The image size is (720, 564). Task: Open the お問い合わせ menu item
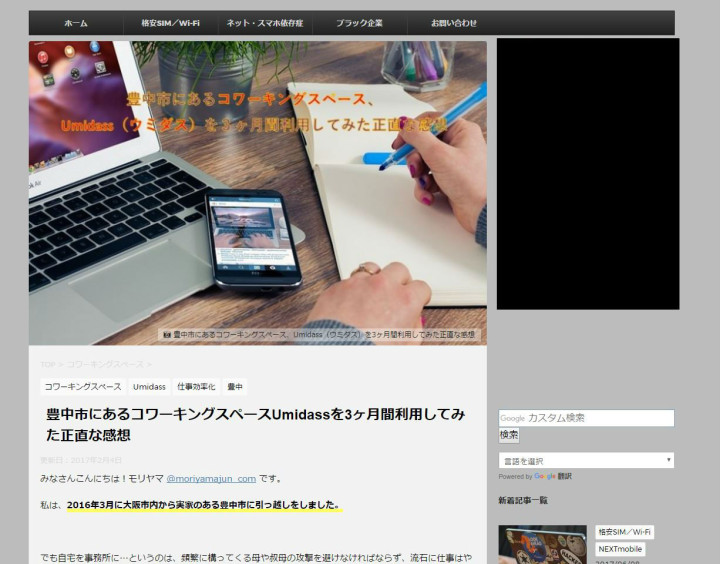click(454, 23)
